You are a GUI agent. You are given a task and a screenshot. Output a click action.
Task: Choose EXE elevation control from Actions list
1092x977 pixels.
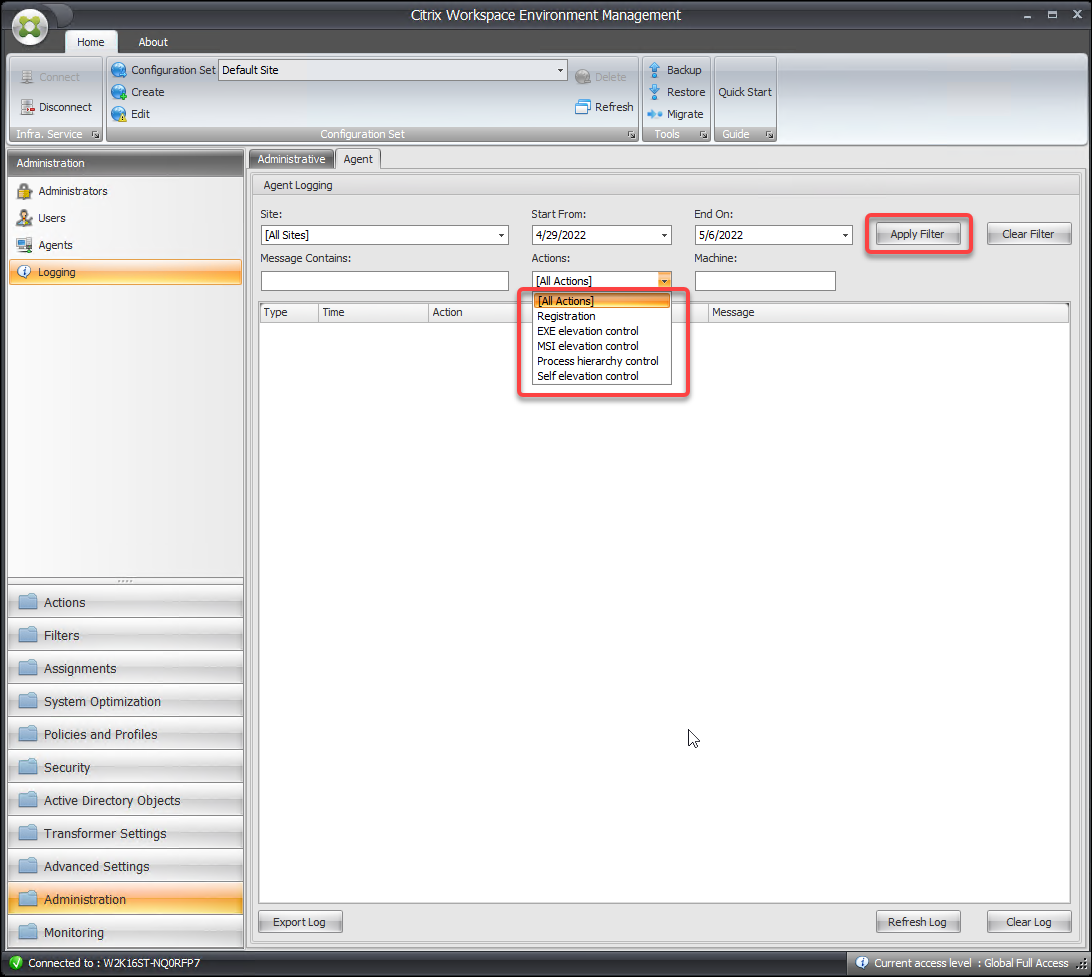587,331
